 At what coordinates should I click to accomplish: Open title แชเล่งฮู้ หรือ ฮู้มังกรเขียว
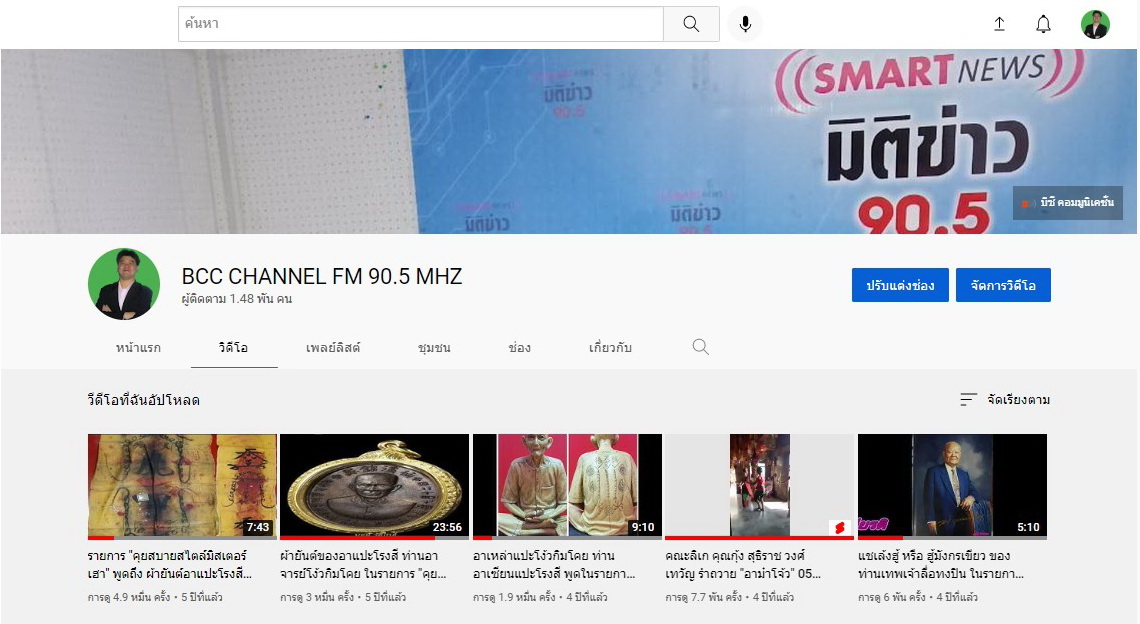coord(941,564)
